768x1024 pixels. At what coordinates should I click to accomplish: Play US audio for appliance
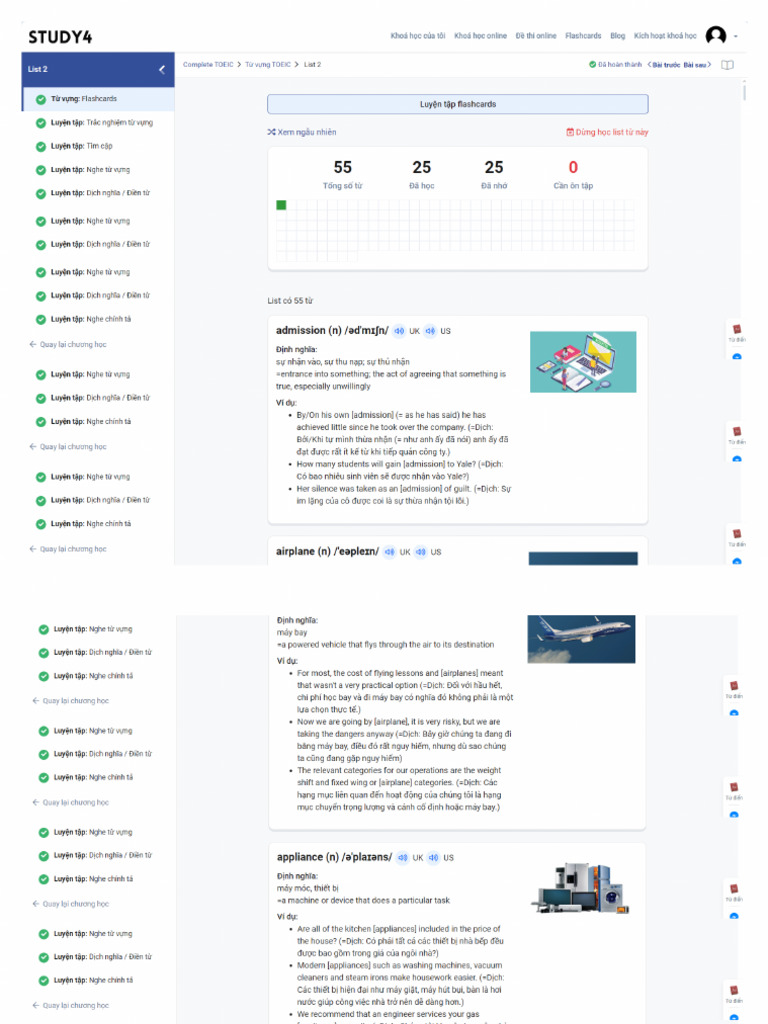(434, 857)
